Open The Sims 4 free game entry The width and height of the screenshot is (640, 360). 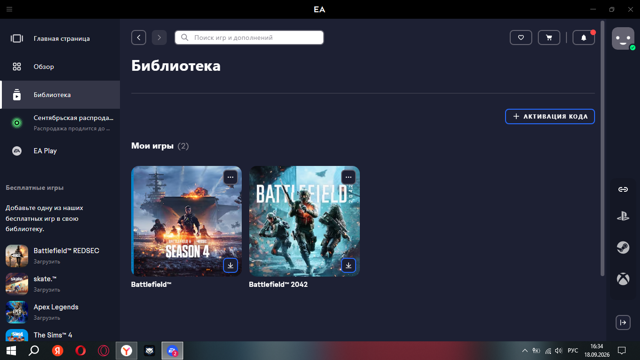point(60,335)
